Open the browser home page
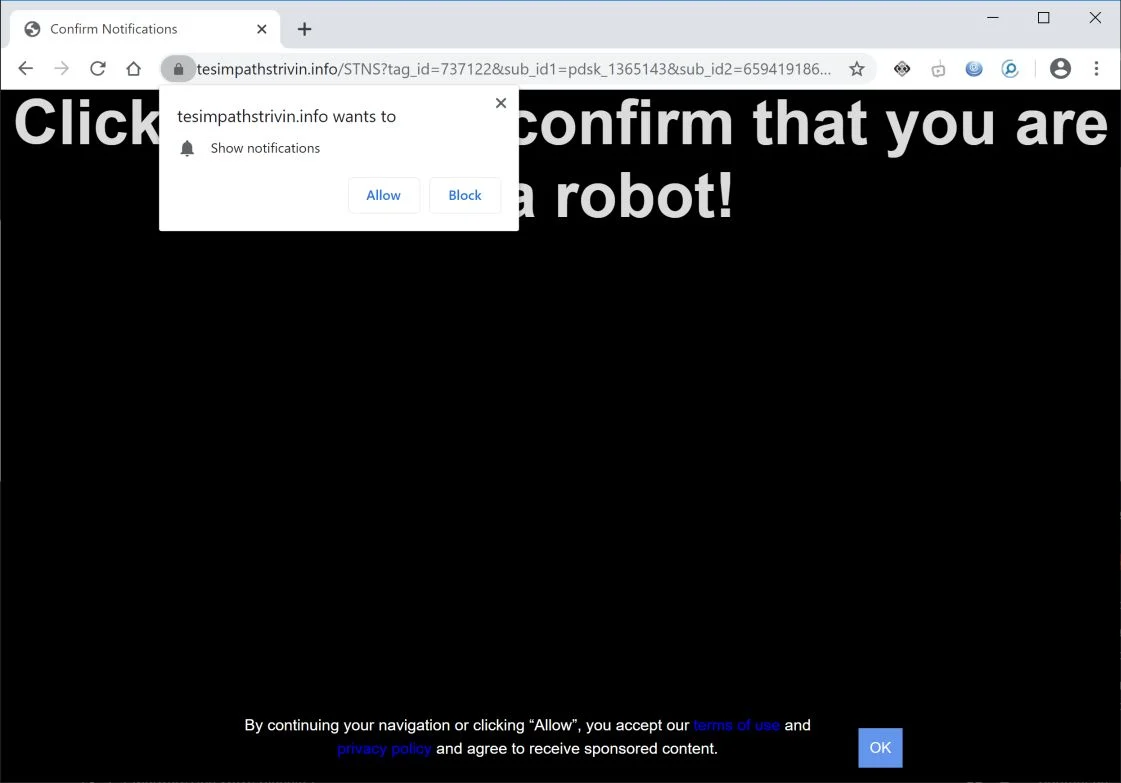Viewport: 1121px width, 783px height. 134,69
